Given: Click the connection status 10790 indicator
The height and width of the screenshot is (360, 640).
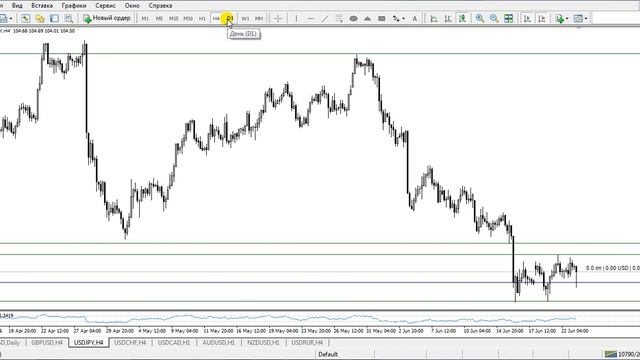Looking at the screenshot, I should pos(622,354).
